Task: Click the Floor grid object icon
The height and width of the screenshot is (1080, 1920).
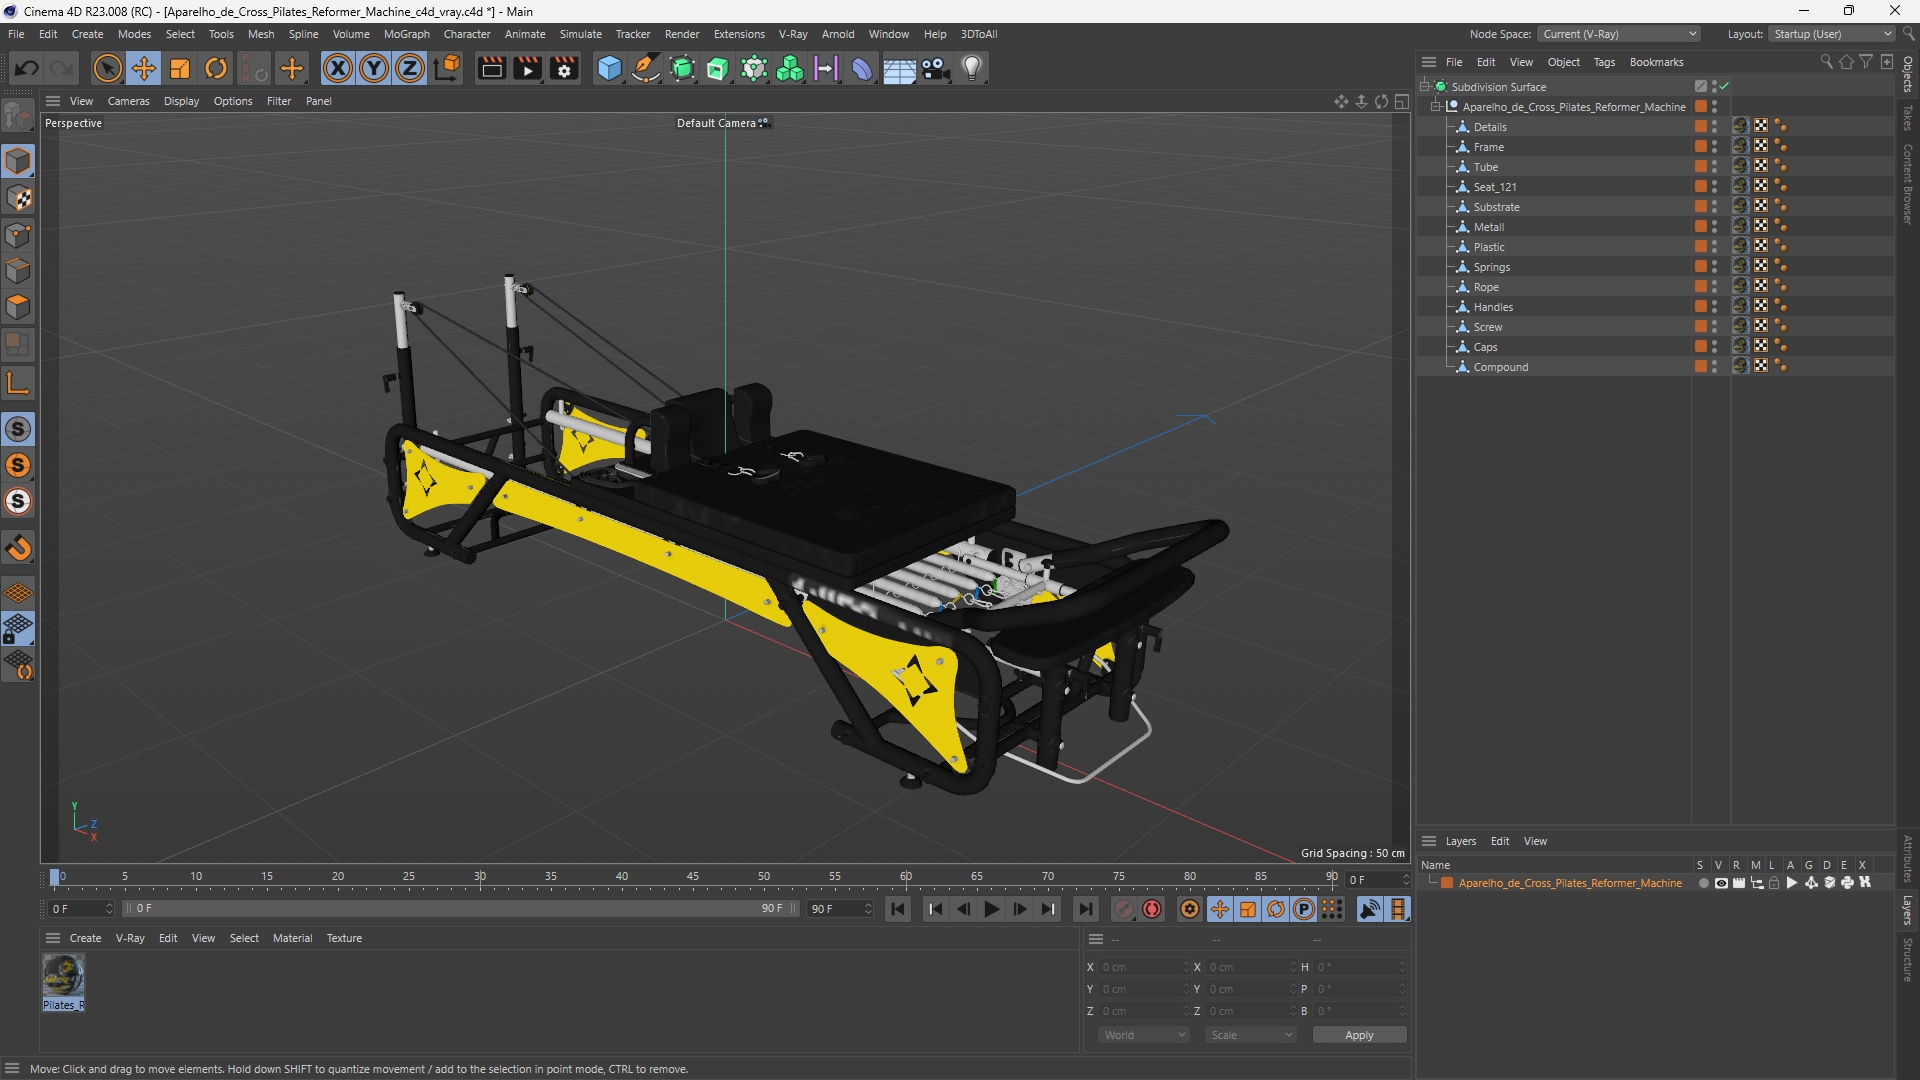Action: tap(899, 69)
